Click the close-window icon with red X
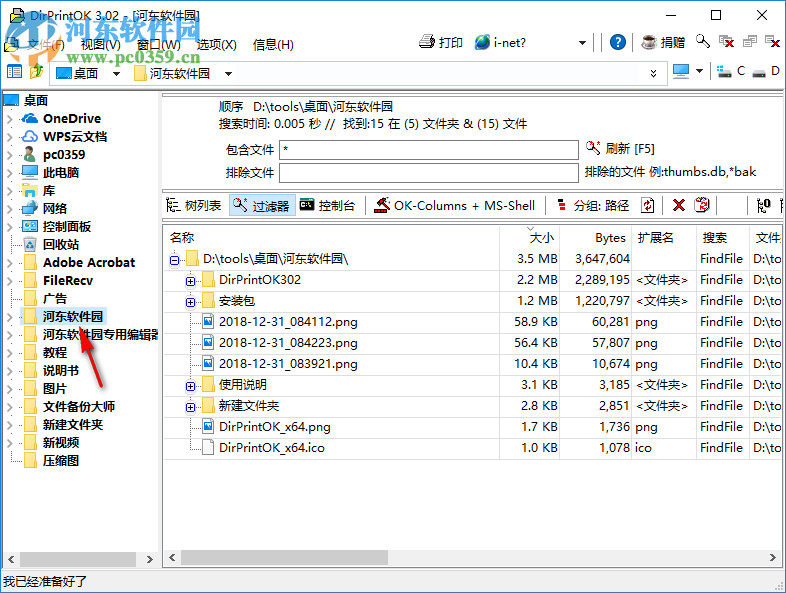 click(x=726, y=42)
